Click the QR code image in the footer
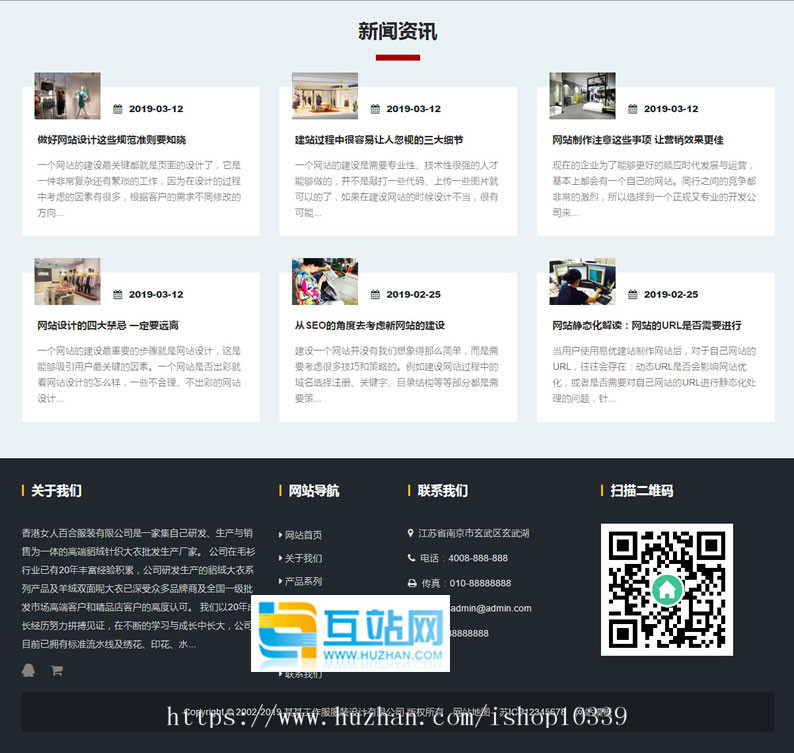 pos(666,589)
